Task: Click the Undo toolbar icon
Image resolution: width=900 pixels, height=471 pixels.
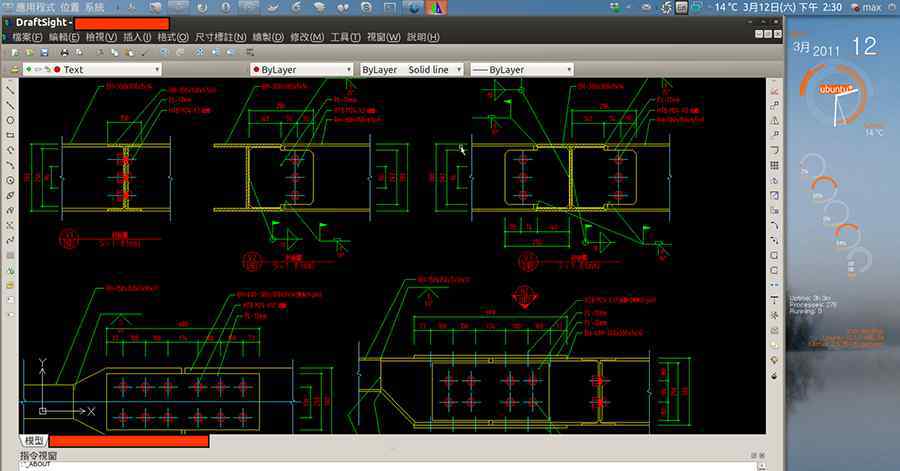Action: coord(165,53)
